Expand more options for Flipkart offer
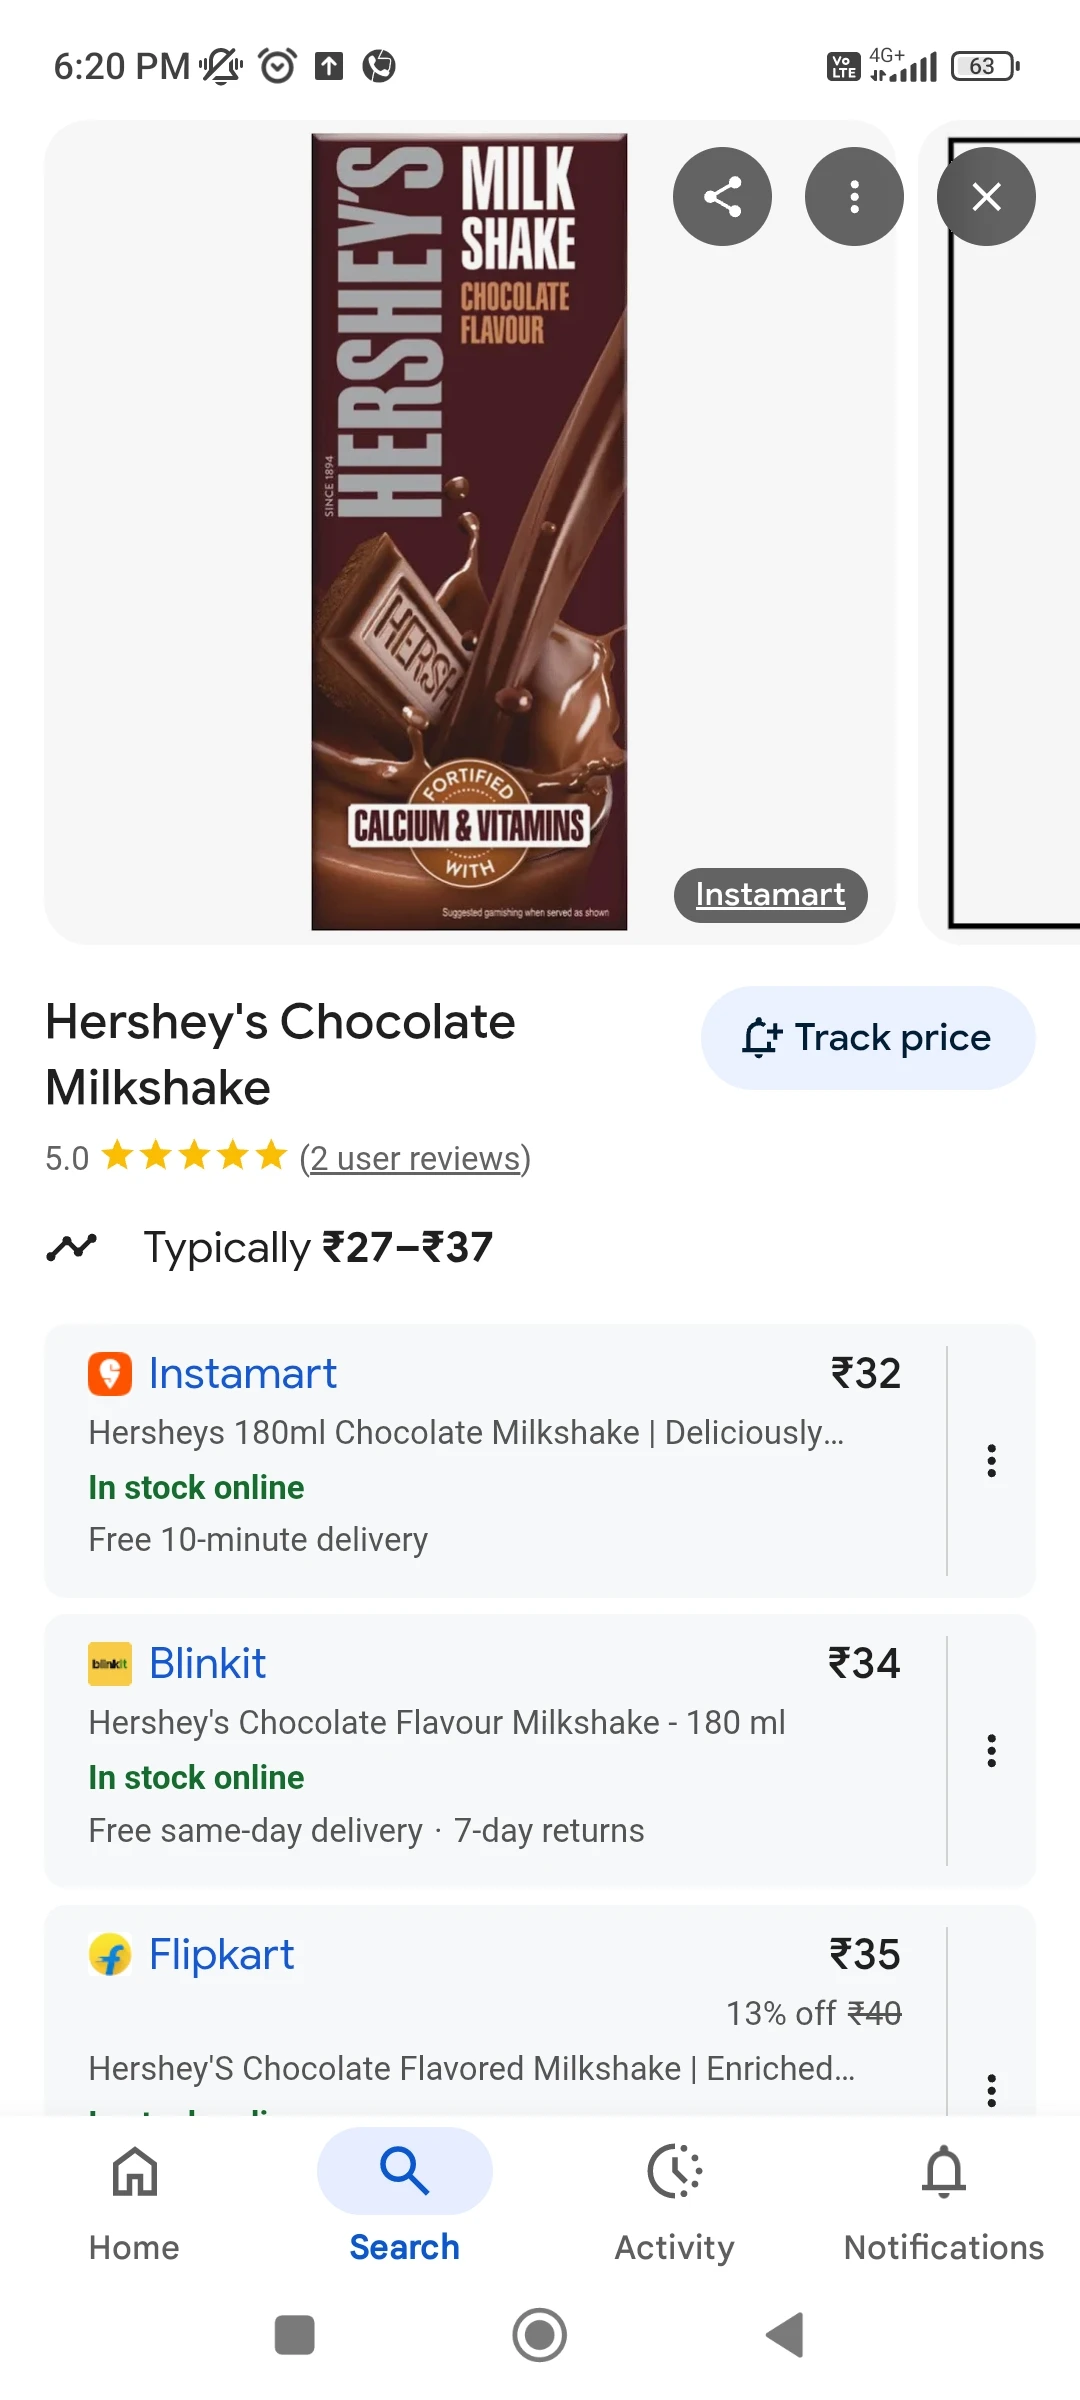This screenshot has height=2400, width=1080. (x=991, y=2089)
